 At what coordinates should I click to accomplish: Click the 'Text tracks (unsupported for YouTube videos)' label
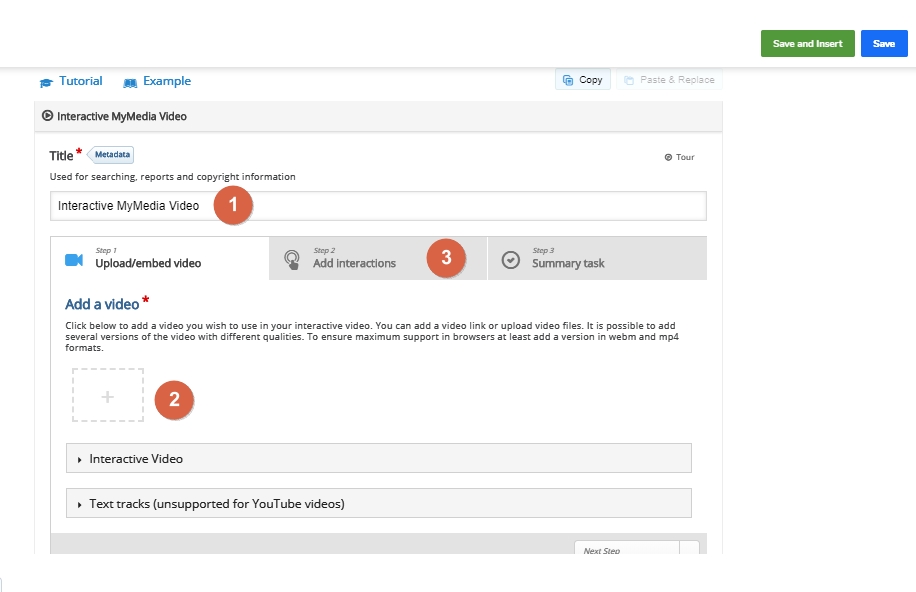[217, 504]
